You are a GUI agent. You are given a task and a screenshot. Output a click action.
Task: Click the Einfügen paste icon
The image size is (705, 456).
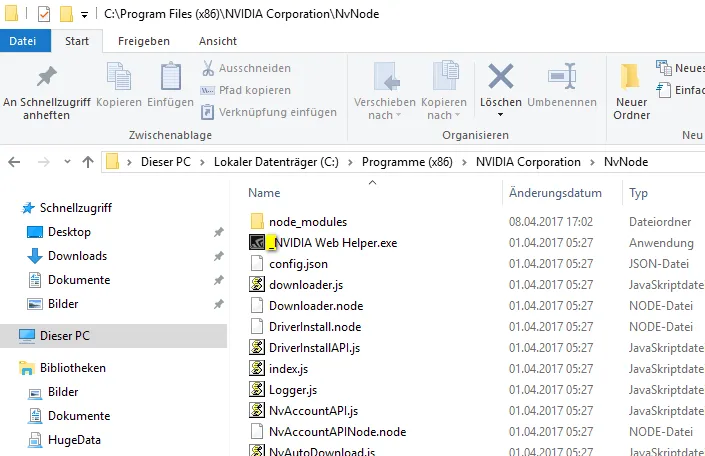coord(171,76)
